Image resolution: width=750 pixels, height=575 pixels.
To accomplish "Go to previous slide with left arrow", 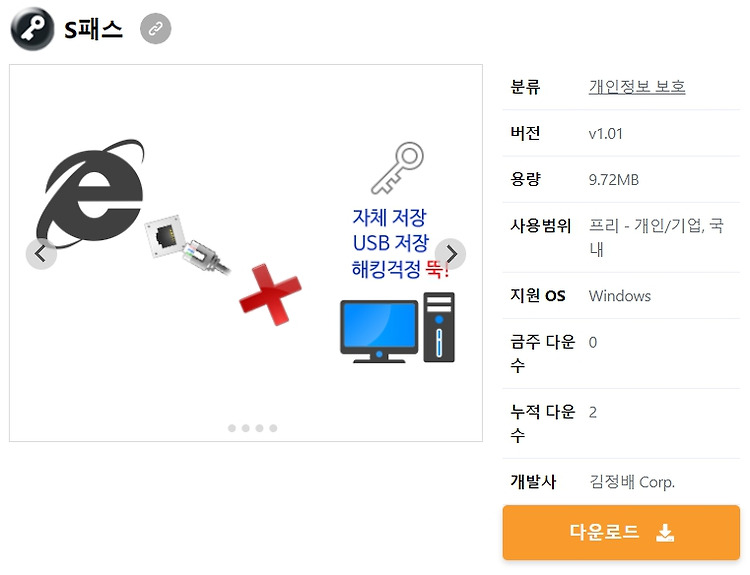I will [x=41, y=254].
